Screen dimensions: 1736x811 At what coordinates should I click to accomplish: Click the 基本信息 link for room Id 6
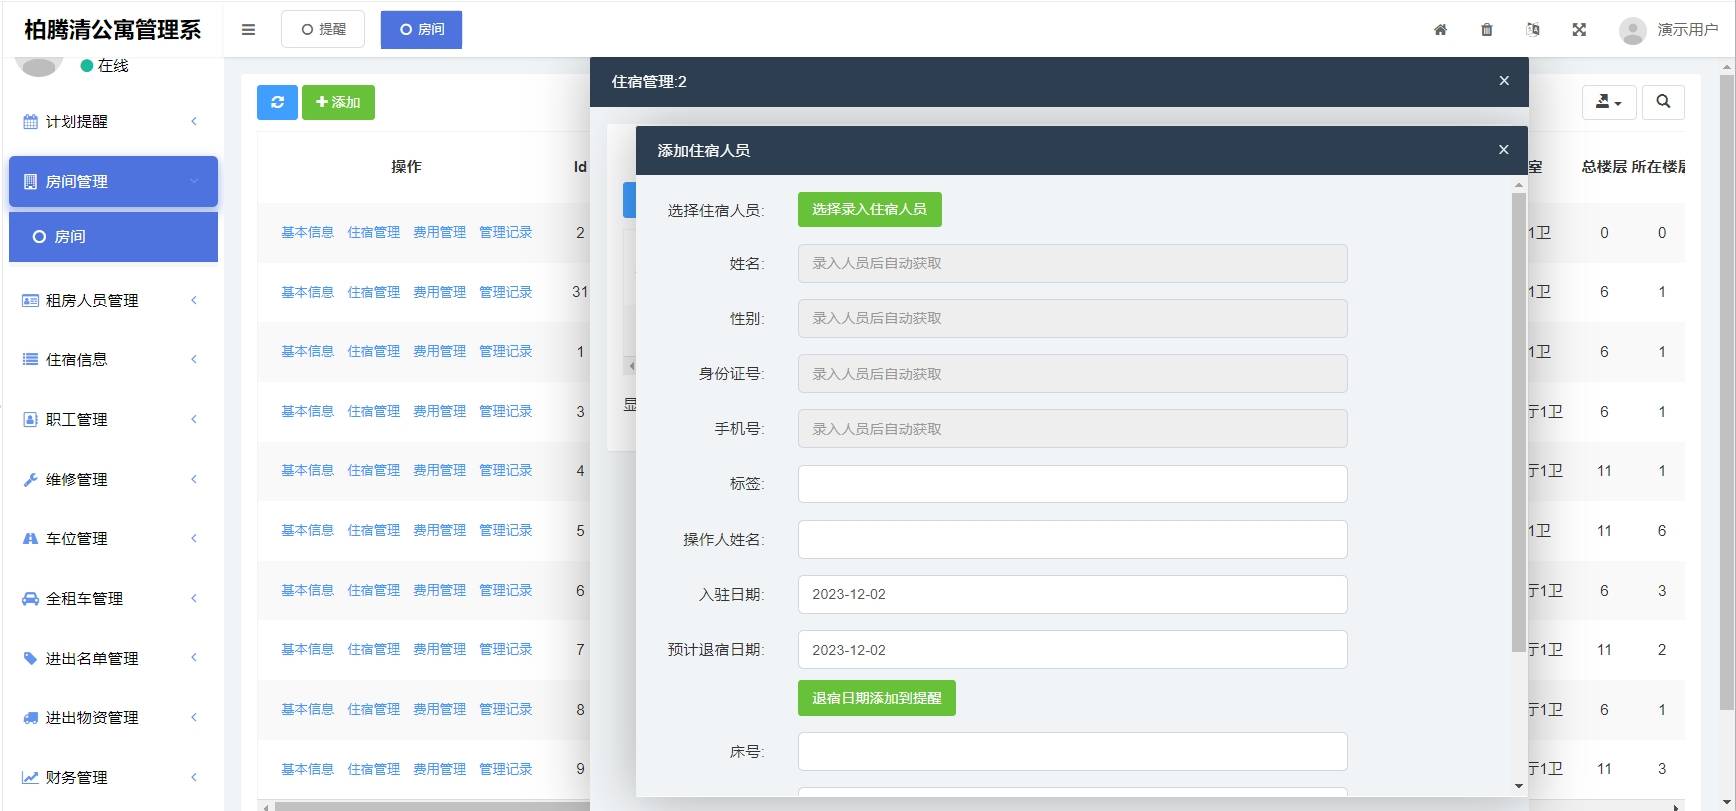(x=307, y=590)
